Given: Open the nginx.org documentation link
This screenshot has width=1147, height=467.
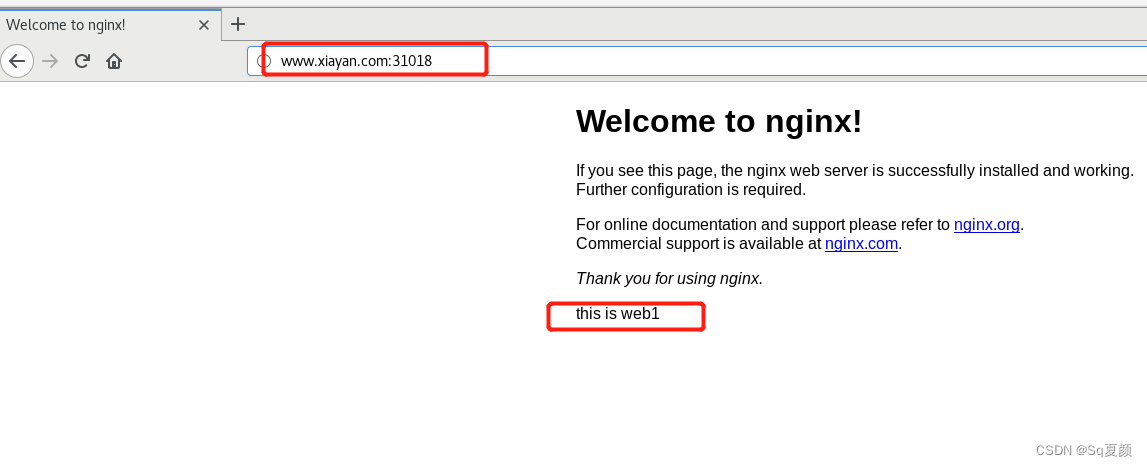Looking at the screenshot, I should point(986,225).
